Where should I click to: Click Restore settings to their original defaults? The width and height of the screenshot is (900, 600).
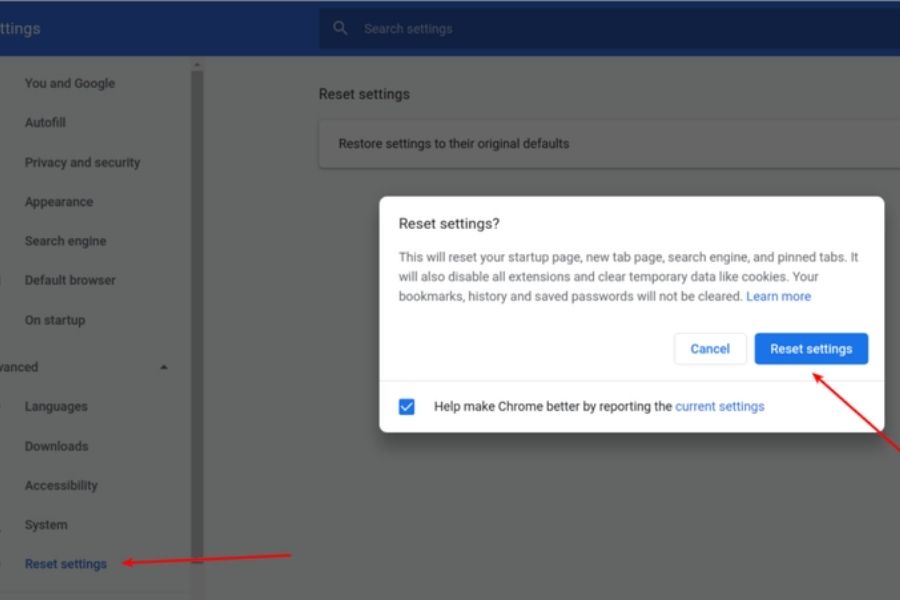click(454, 144)
